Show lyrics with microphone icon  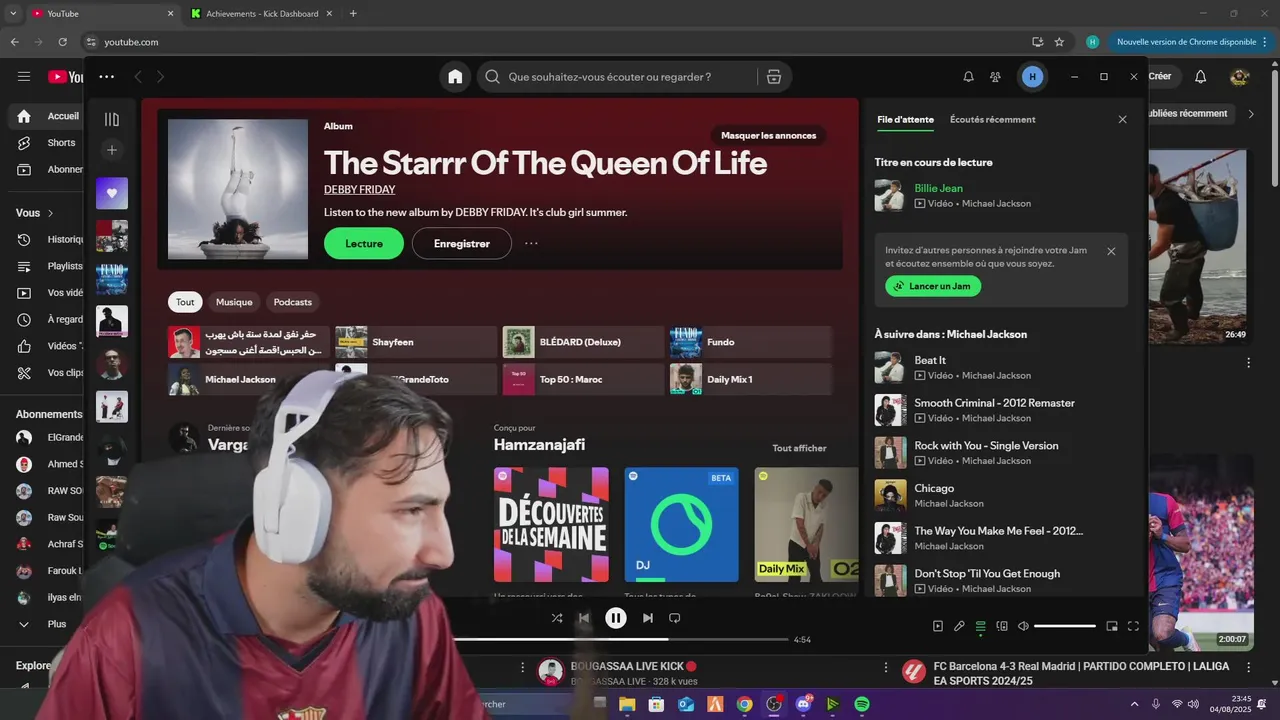959,626
